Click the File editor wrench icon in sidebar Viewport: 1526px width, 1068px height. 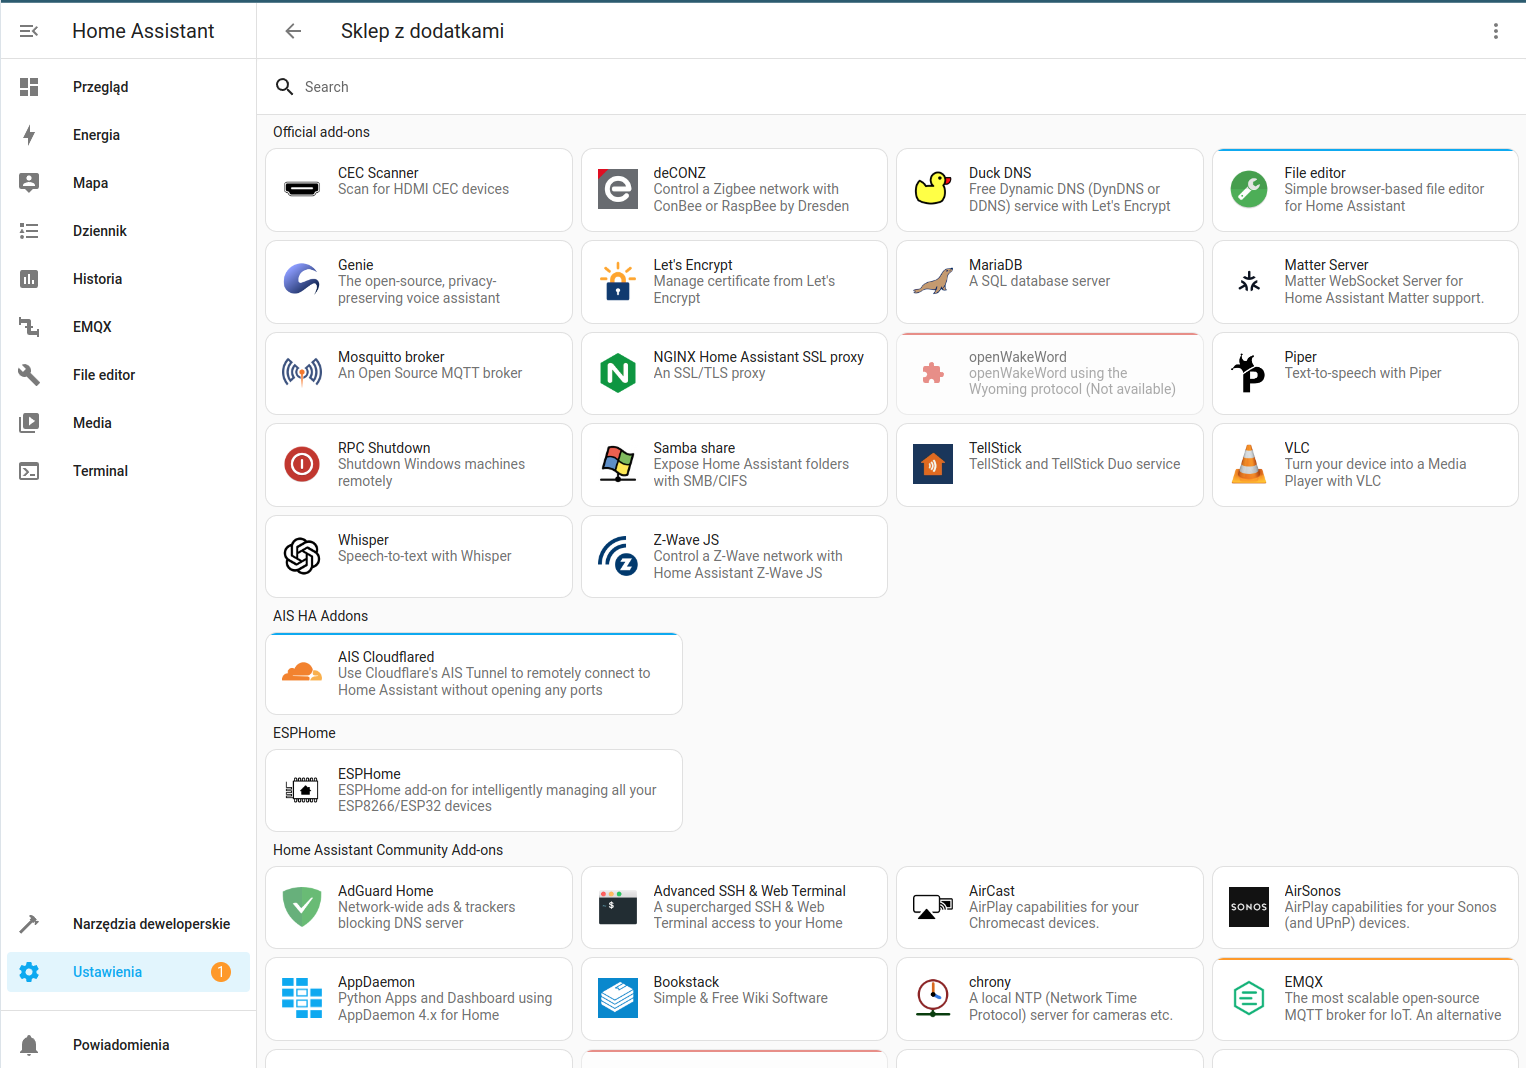pyautogui.click(x=29, y=375)
